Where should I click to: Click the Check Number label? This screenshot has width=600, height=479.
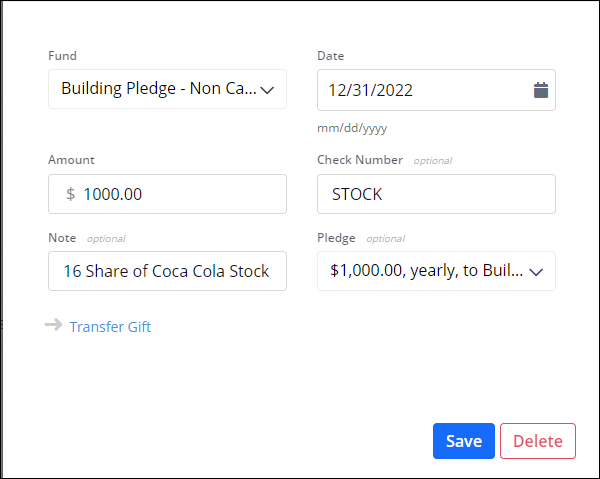(360, 160)
